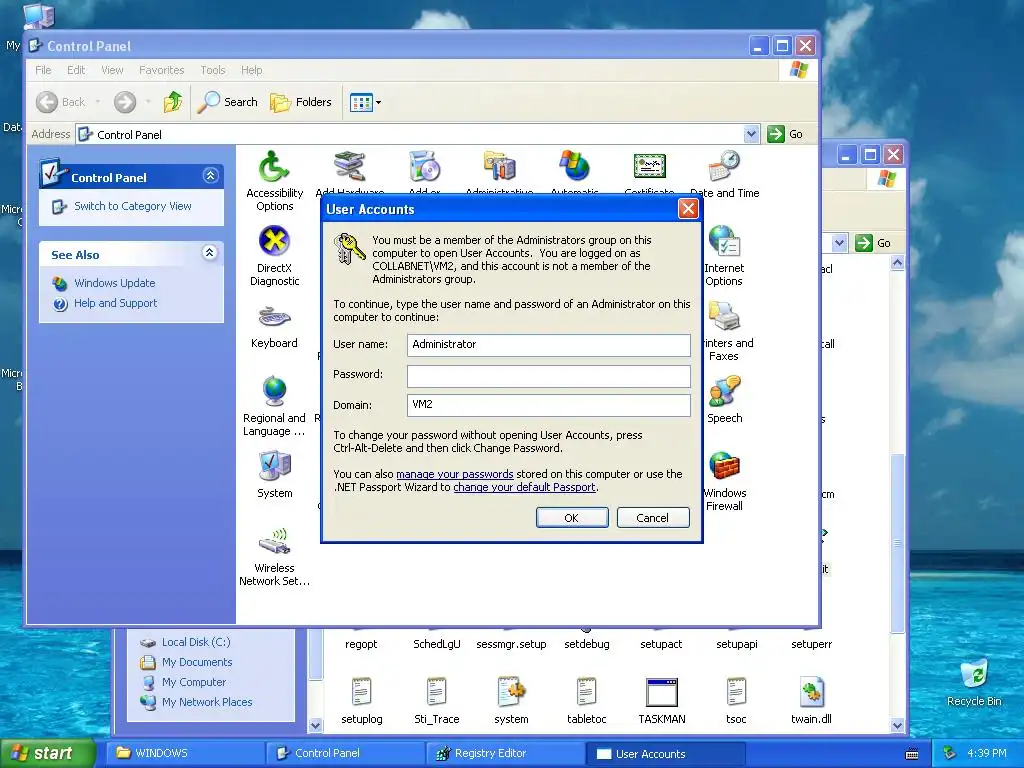Click manage your passwords link
This screenshot has height=768, width=1024.
(455, 474)
